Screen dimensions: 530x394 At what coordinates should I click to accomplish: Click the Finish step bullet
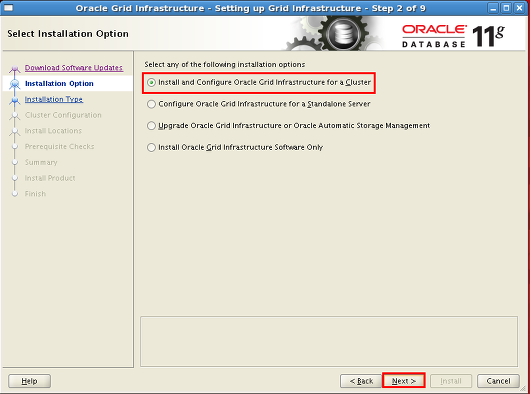point(15,194)
